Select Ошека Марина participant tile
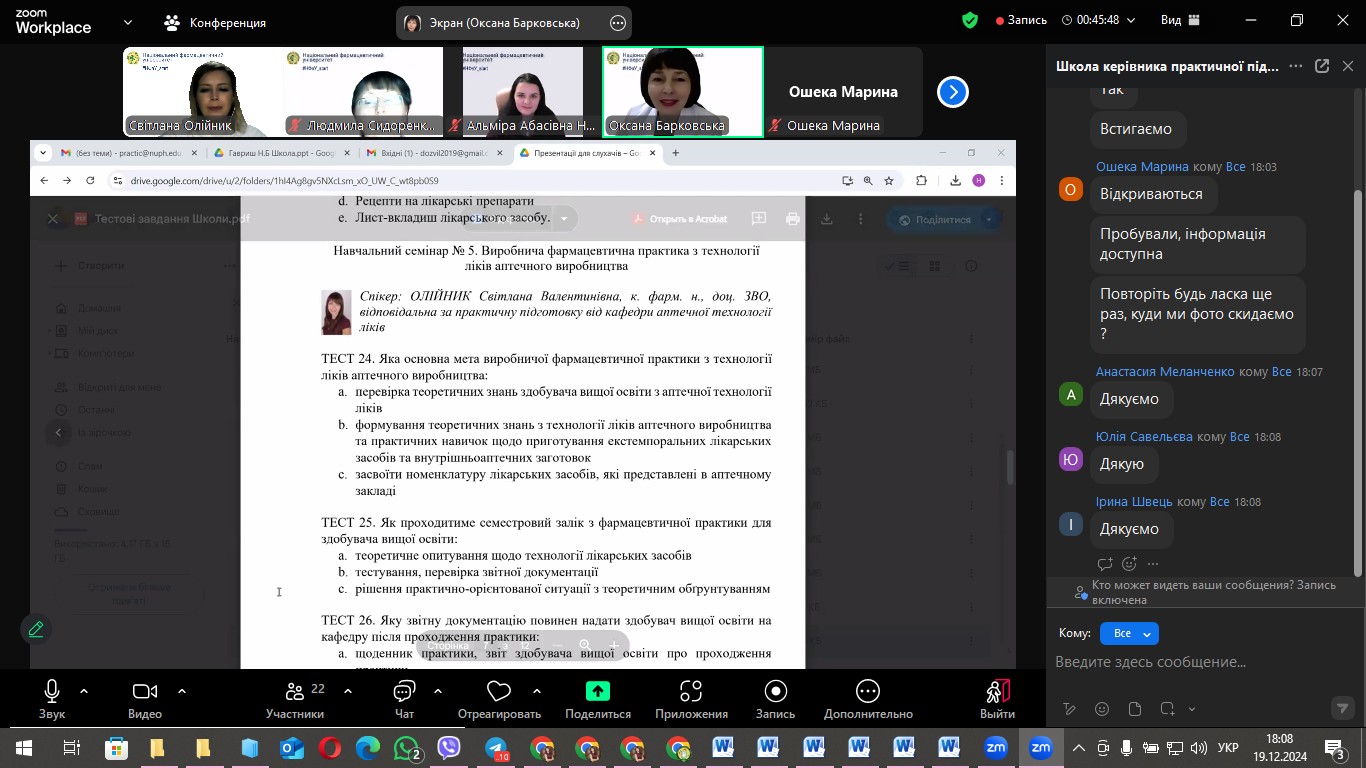This screenshot has width=1366, height=768. click(843, 92)
